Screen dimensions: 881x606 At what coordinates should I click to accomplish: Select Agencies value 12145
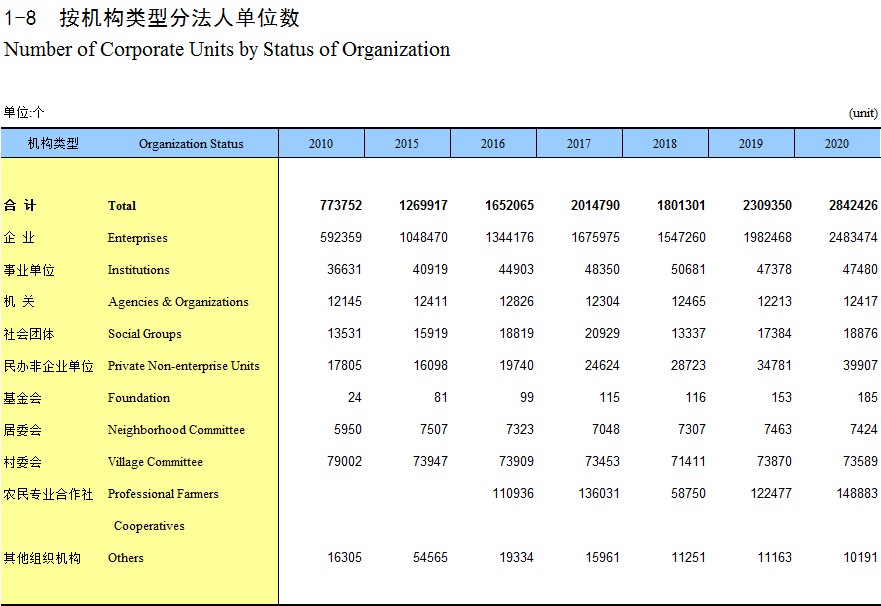point(344,302)
